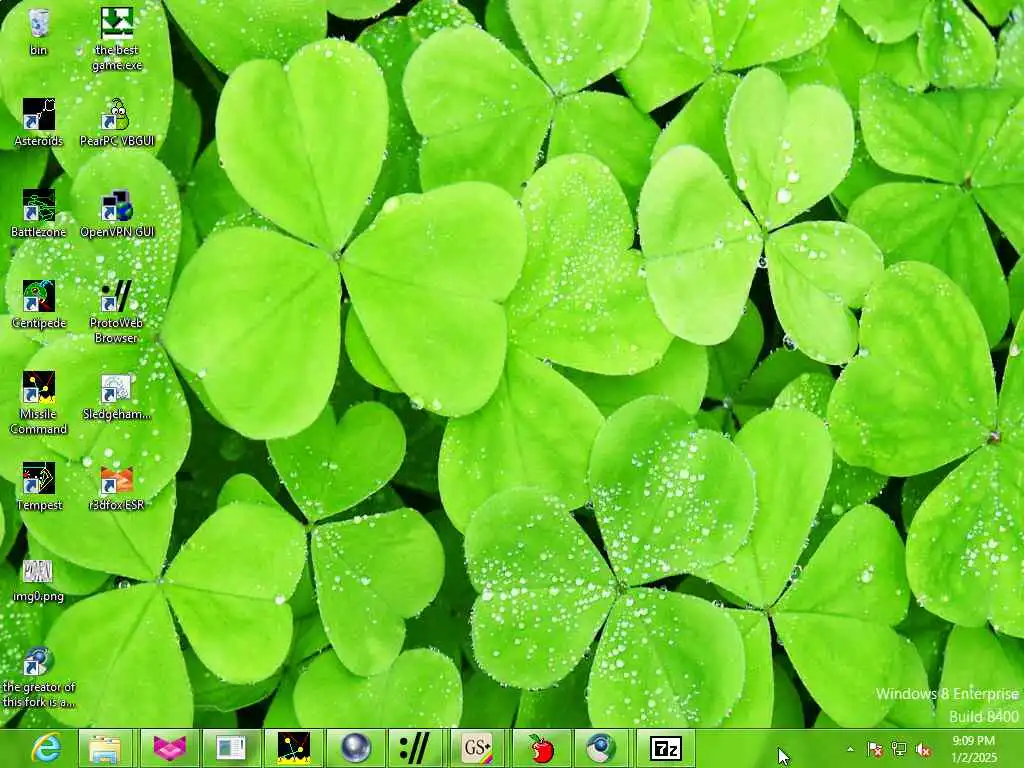1024x768 pixels.
Task: Select the Missile Command desktop shortcut
Action: click(x=39, y=403)
